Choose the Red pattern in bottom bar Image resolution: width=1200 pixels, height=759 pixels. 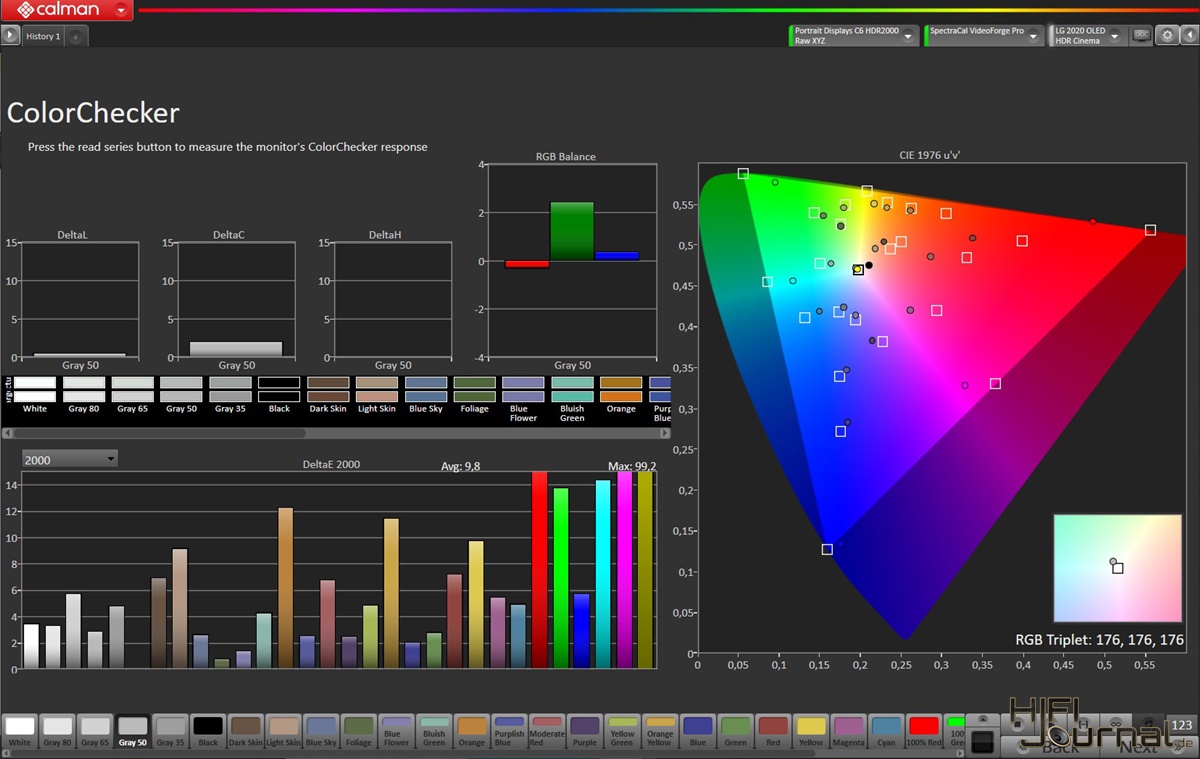click(772, 731)
